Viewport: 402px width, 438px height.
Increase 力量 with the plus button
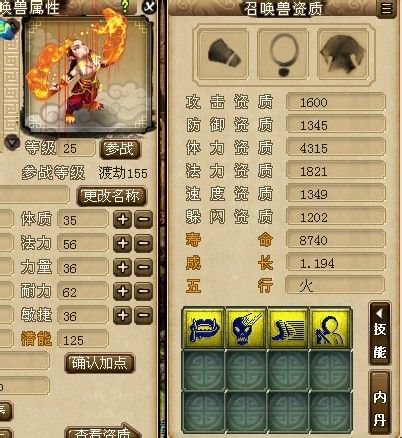coord(123,267)
